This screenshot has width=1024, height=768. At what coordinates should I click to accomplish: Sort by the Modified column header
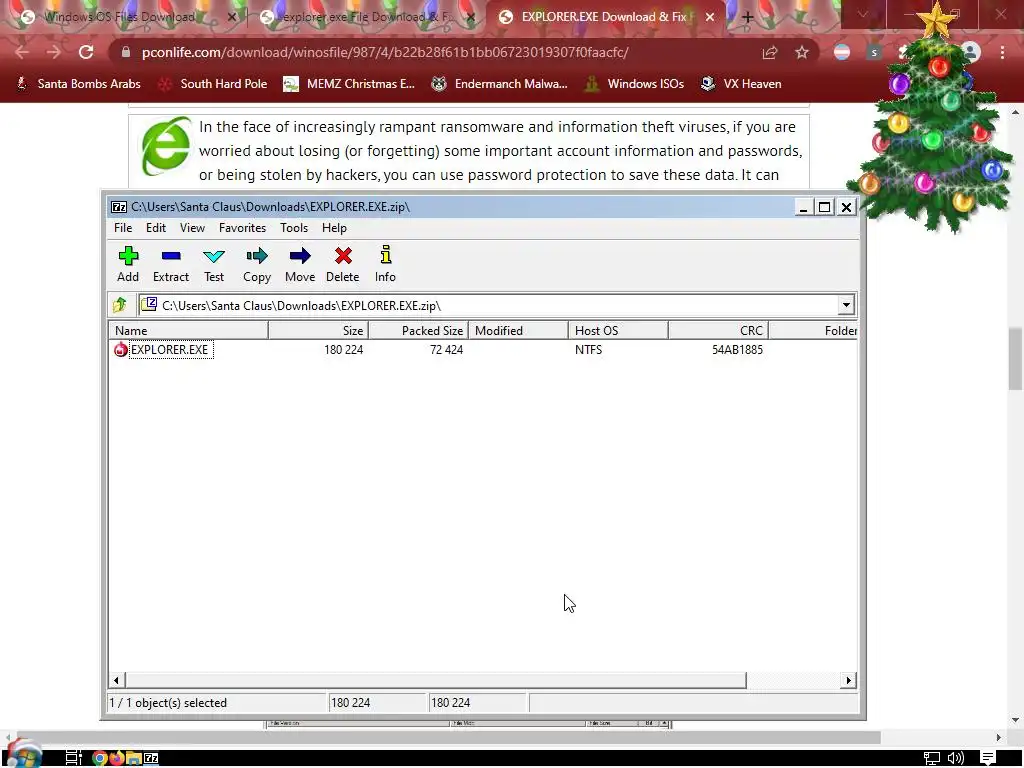pyautogui.click(x=519, y=330)
